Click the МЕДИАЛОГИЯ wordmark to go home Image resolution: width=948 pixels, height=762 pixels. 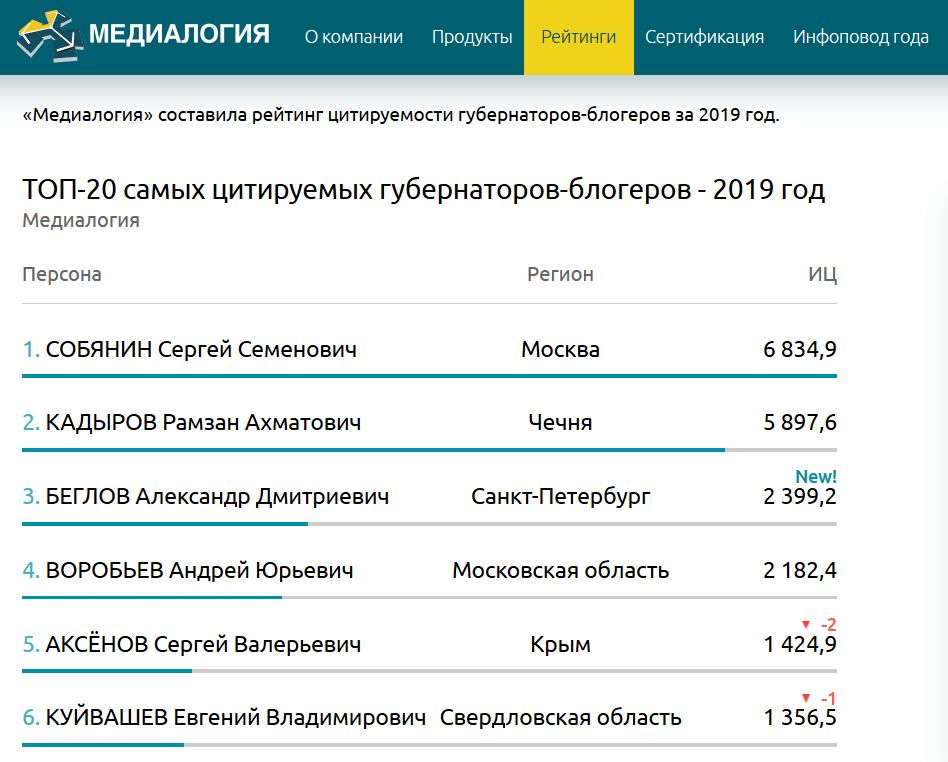pyautogui.click(x=180, y=33)
